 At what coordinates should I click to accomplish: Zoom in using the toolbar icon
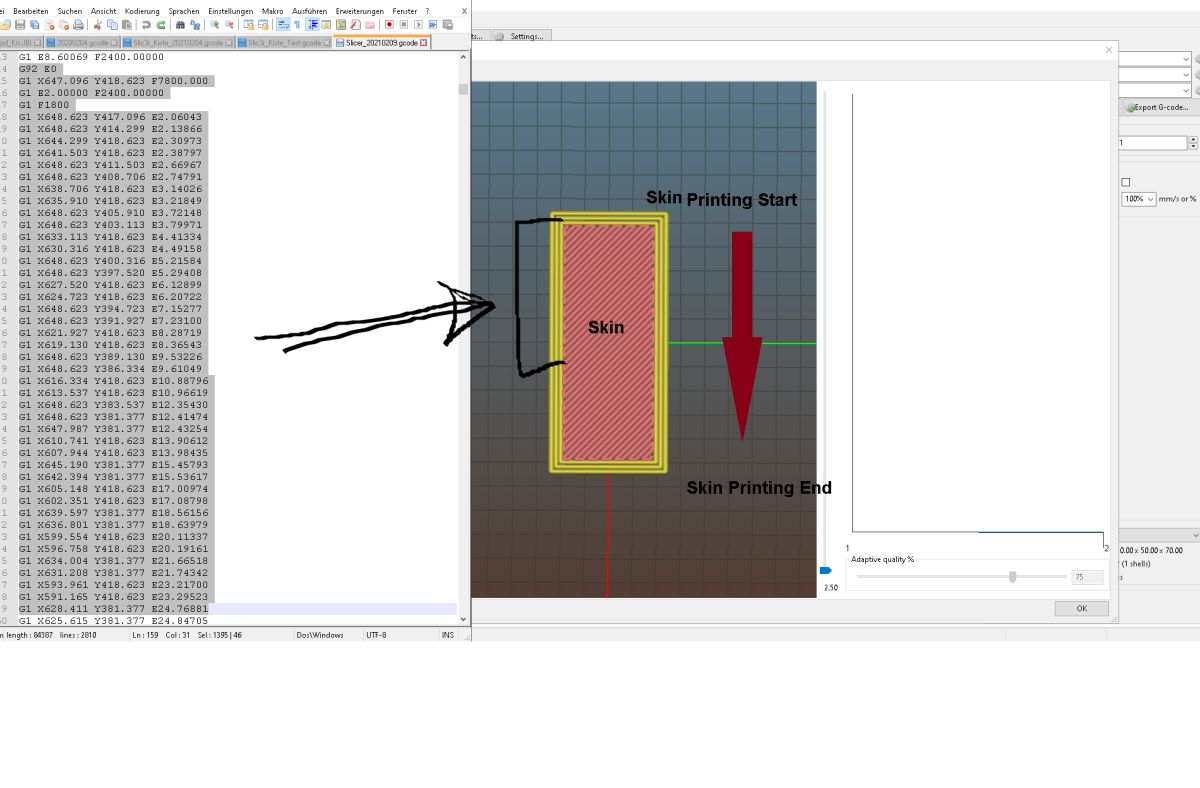214,24
